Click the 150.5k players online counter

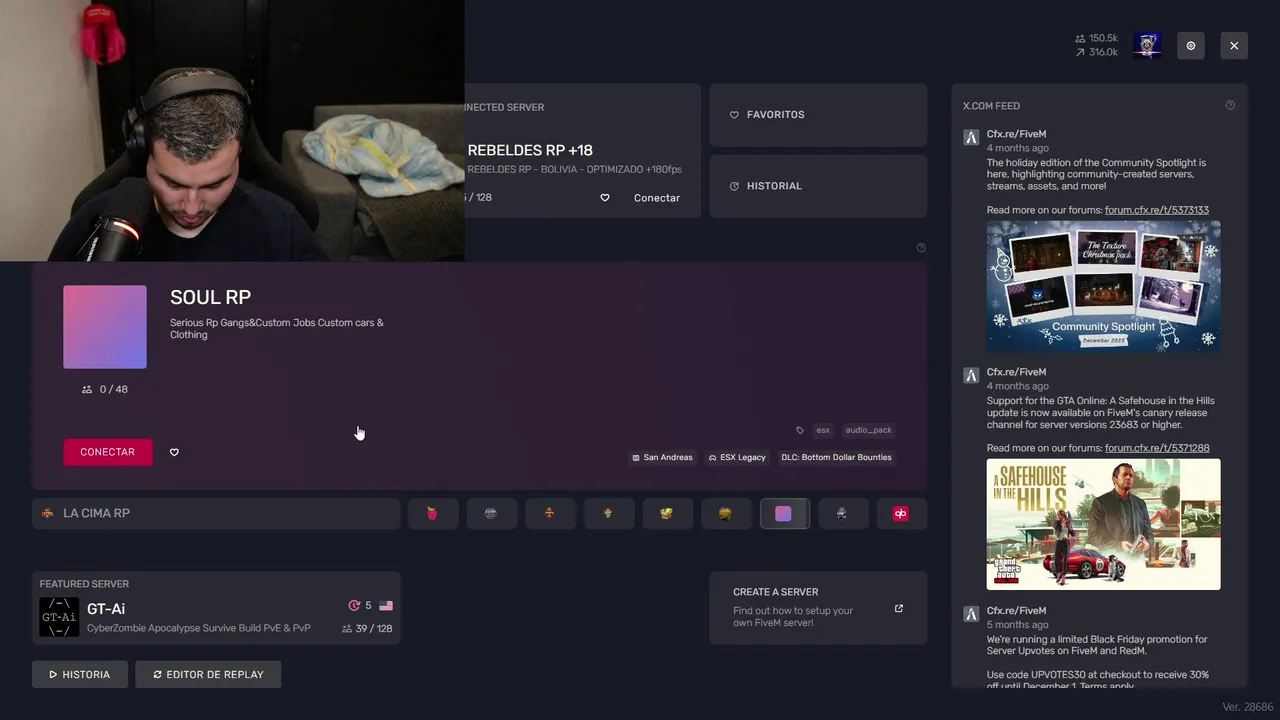(1097, 38)
